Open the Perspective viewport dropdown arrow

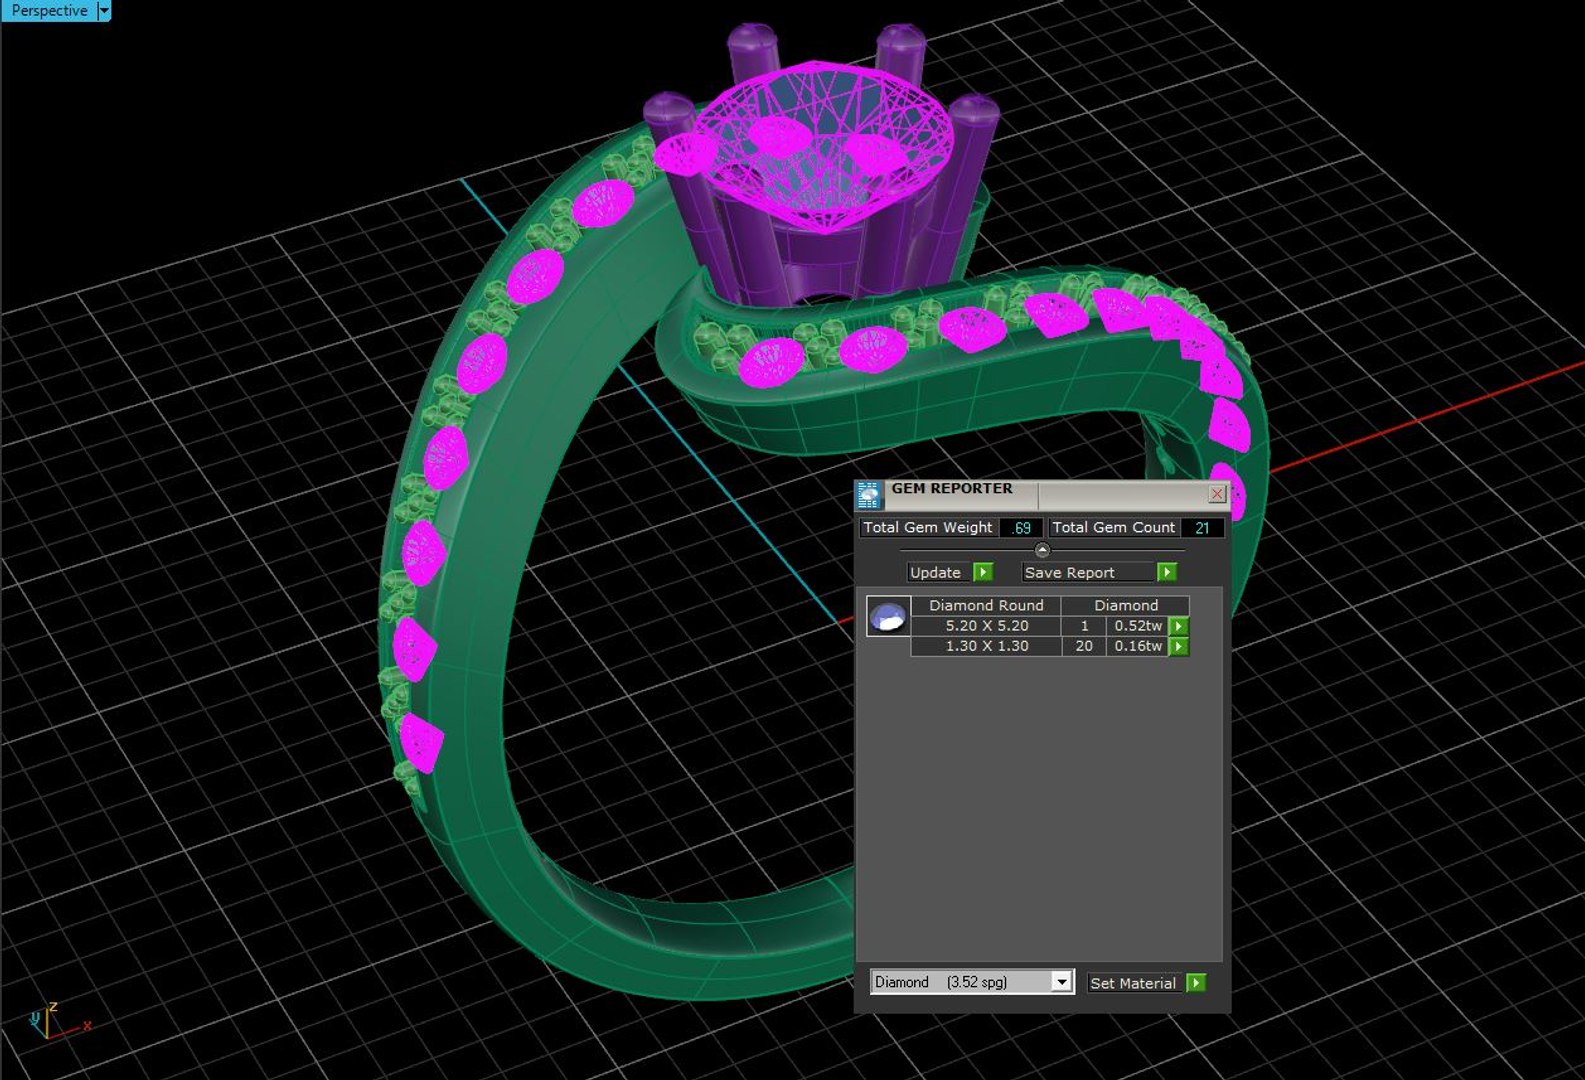point(104,10)
